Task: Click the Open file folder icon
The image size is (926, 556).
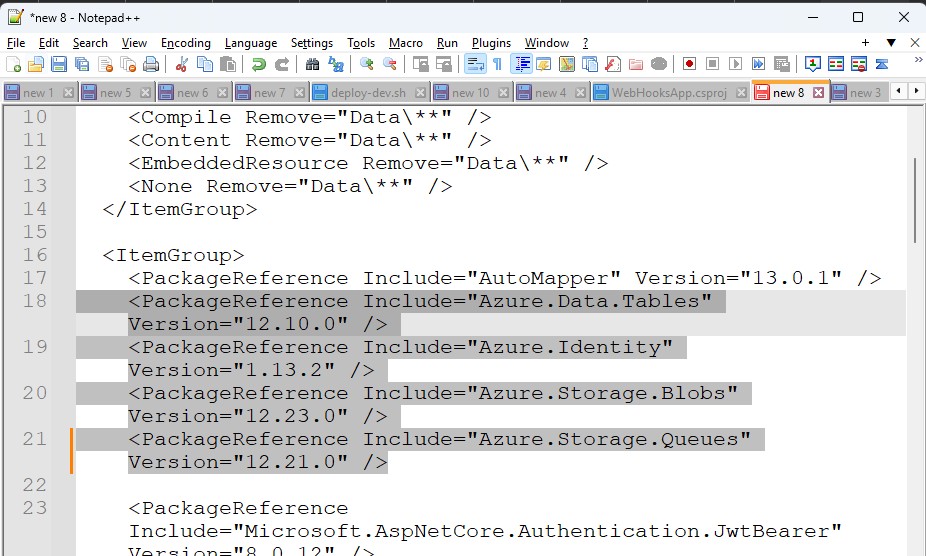Action: [36, 64]
